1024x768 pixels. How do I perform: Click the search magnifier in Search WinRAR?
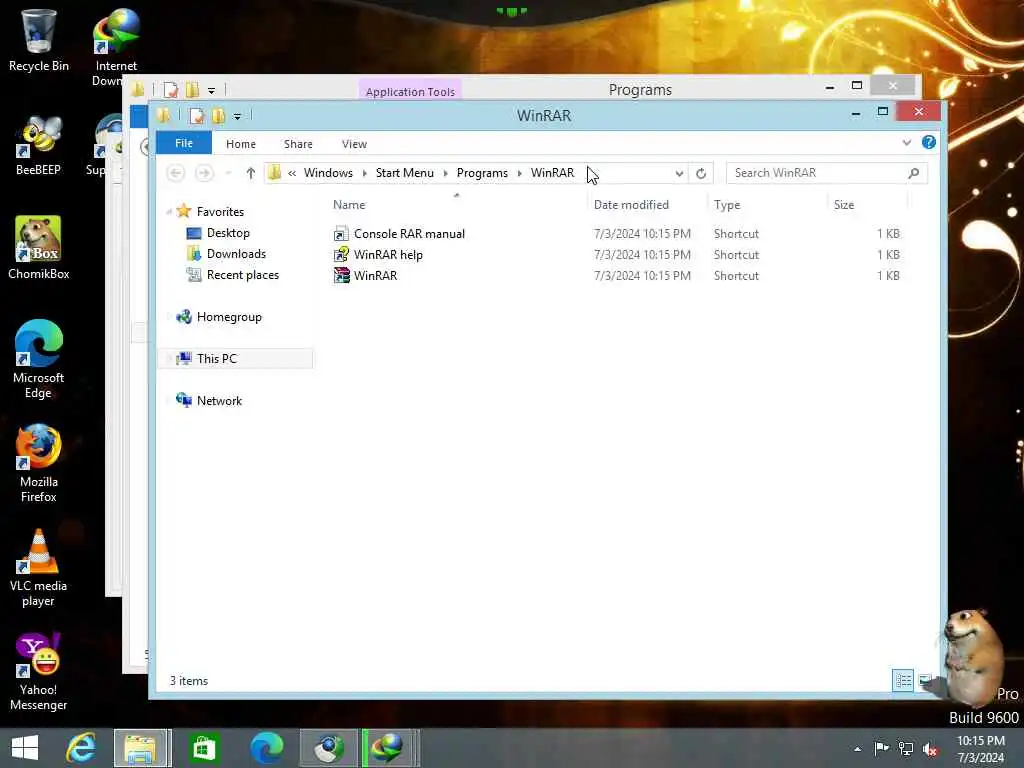pos(914,173)
